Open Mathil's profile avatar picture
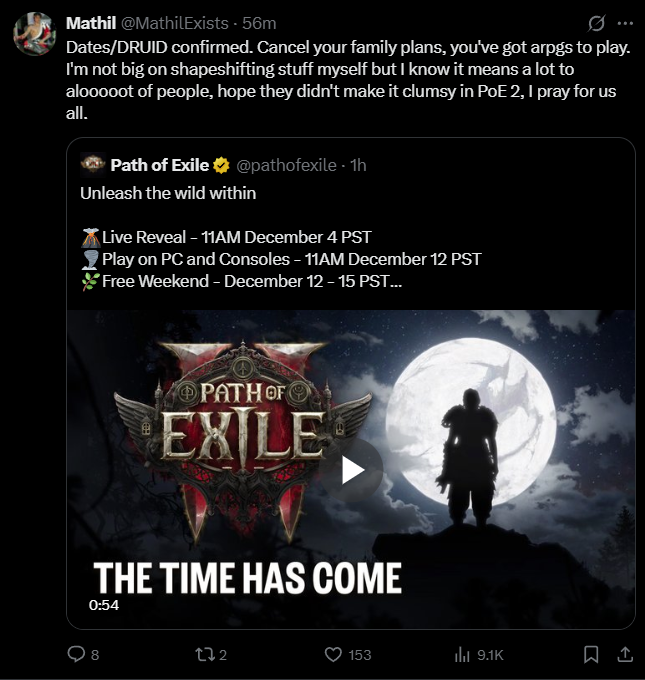The width and height of the screenshot is (645, 680). click(33, 33)
